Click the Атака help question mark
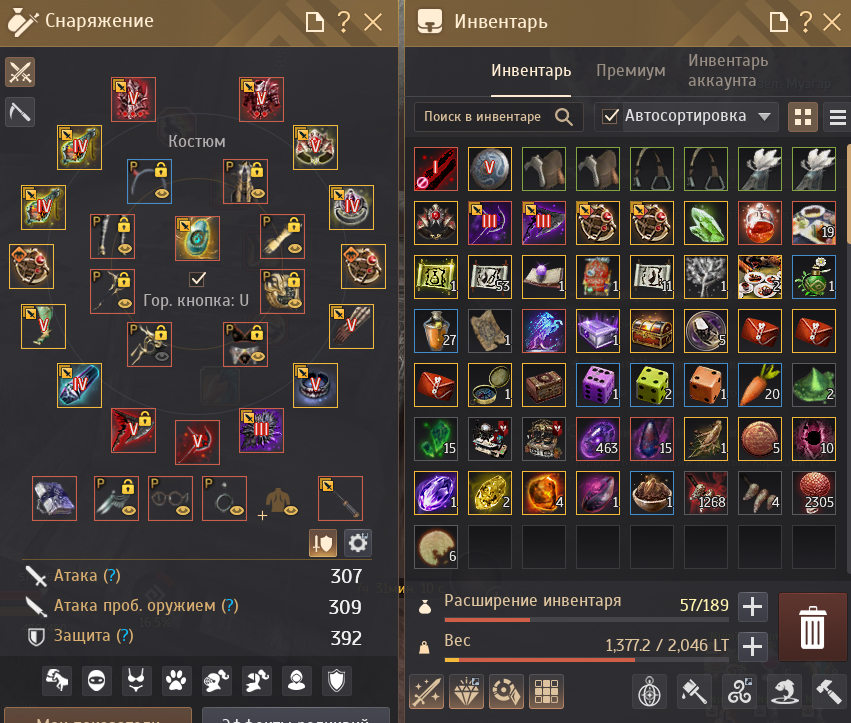Screen dimensions: 851x723 [112, 575]
